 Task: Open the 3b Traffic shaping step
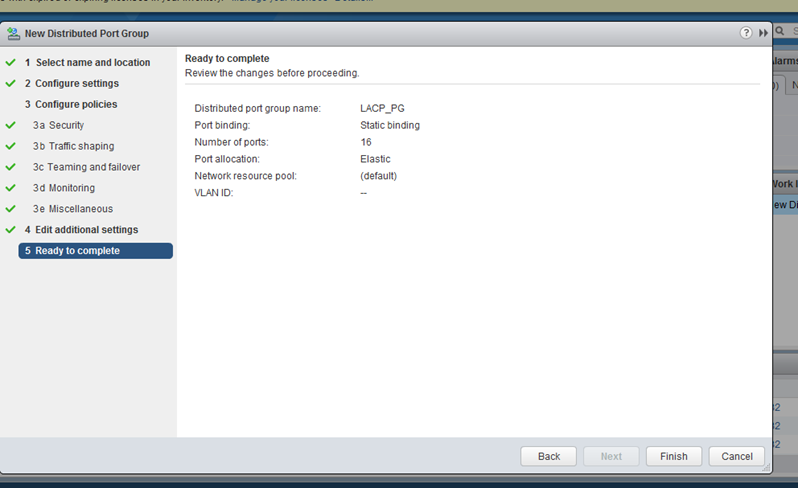[x=74, y=146]
